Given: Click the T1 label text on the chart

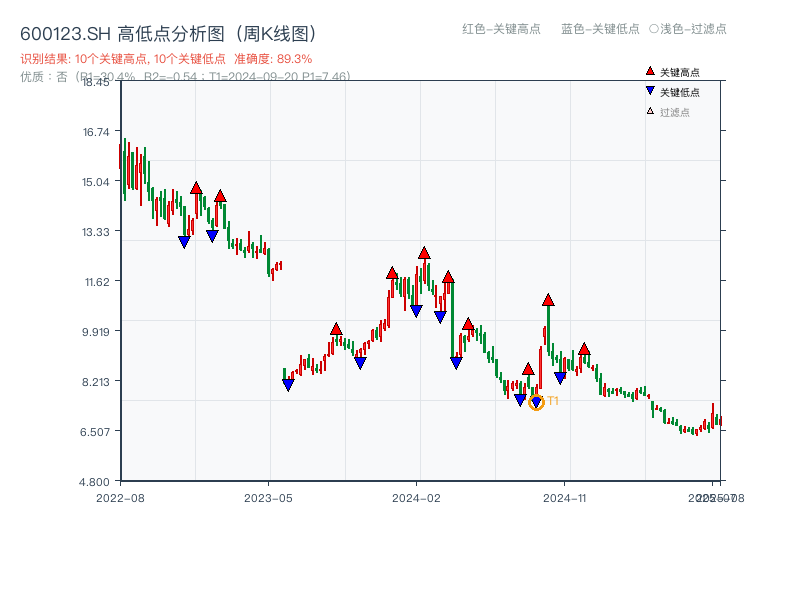Looking at the screenshot, I should pos(551,400).
